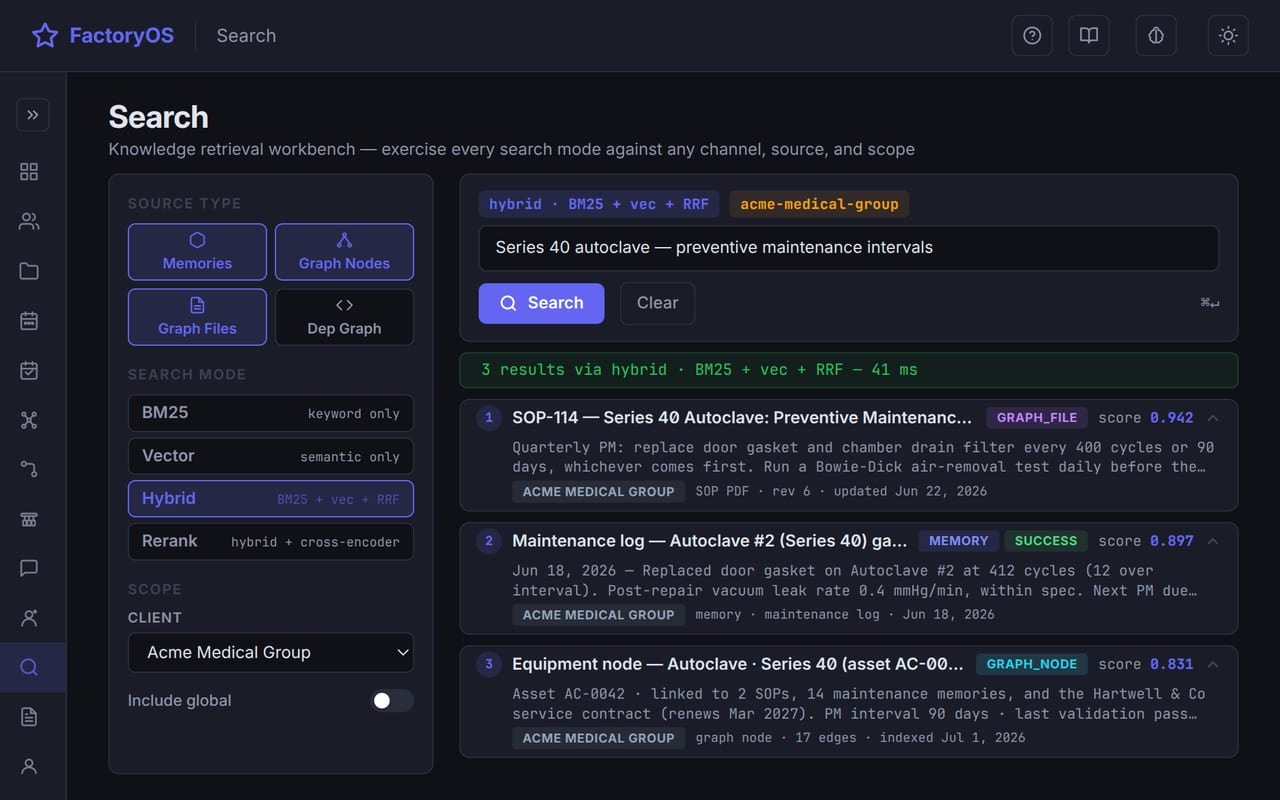The image size is (1280, 800).
Task: Click the FactoryOS star logo
Action: pos(45,36)
